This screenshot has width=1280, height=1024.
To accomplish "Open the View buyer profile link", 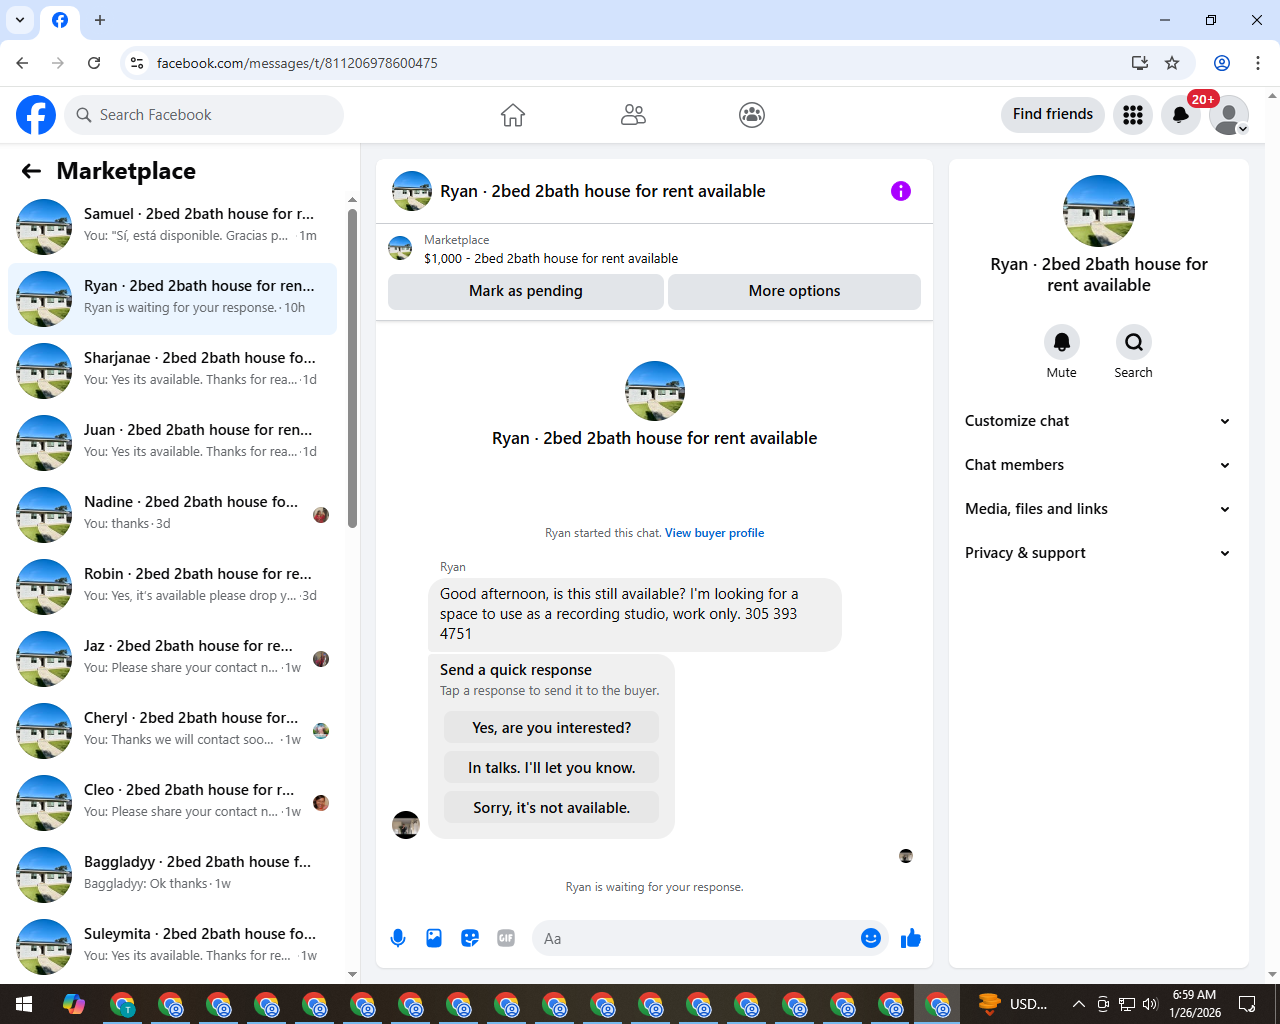I will pos(714,533).
